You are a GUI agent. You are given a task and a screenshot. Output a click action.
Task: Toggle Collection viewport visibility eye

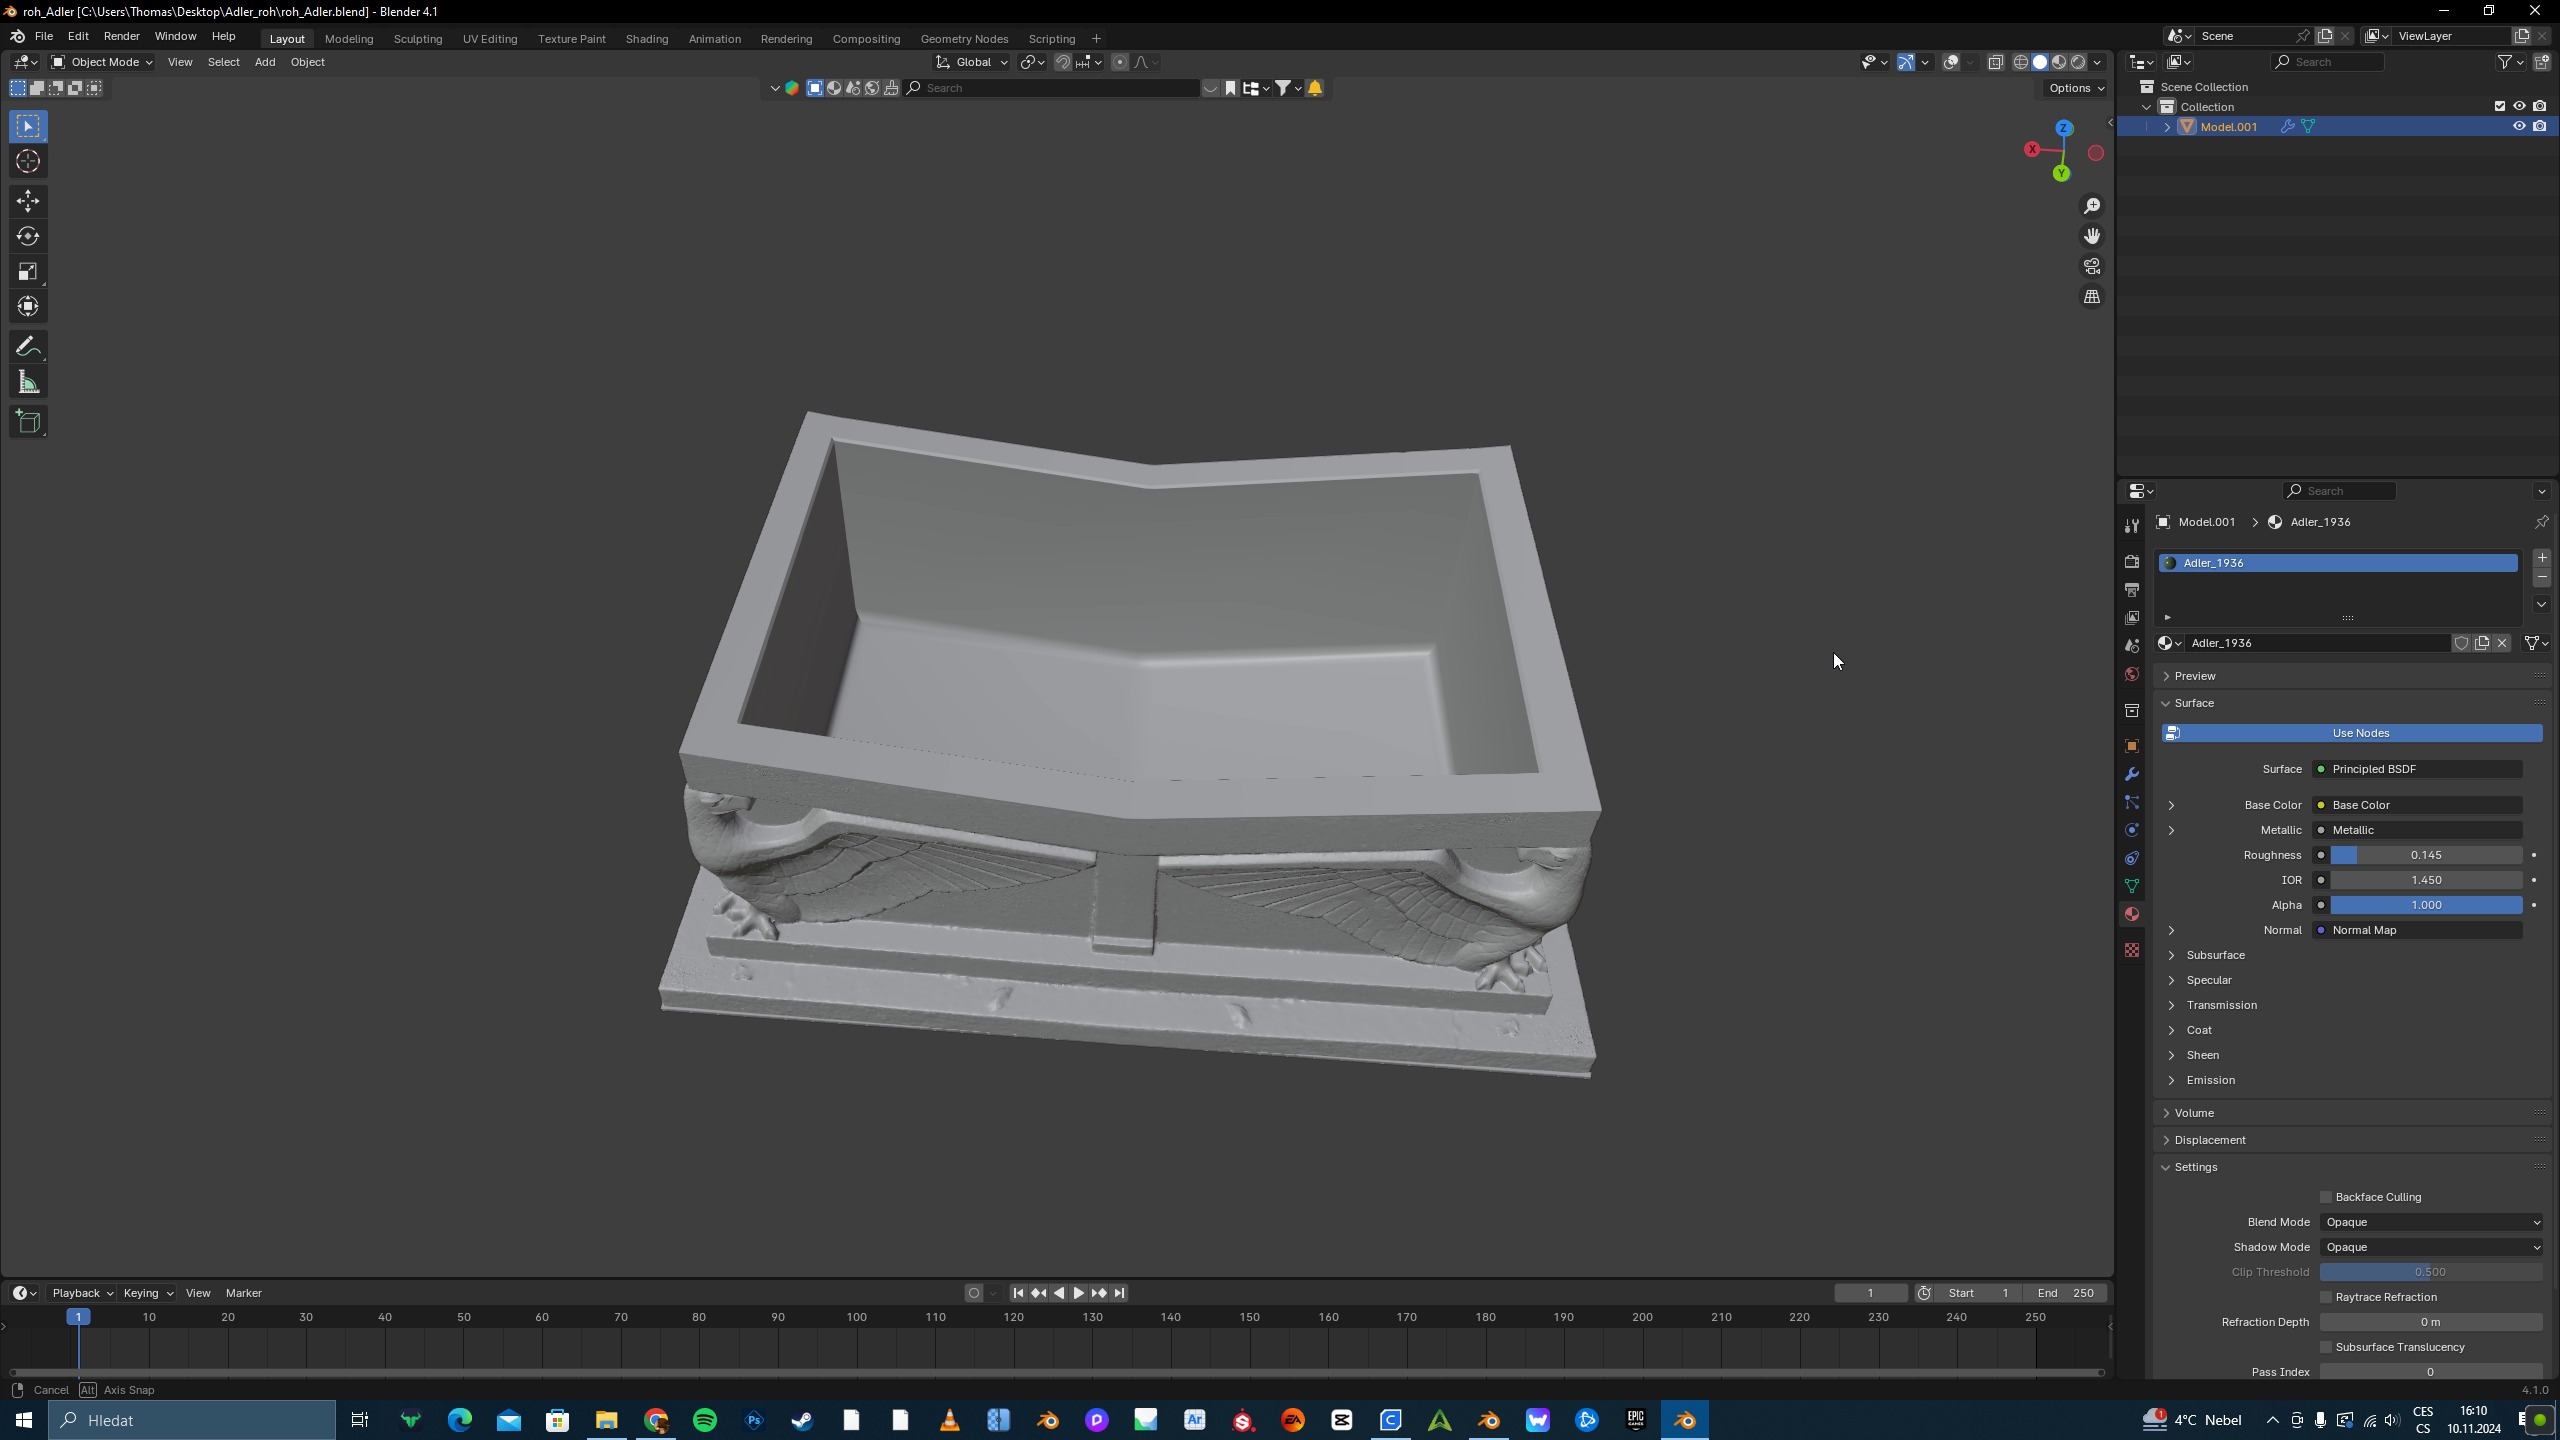2519,106
